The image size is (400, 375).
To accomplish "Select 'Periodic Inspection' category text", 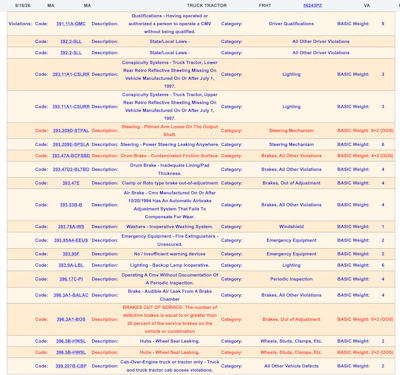I will click(291, 279).
